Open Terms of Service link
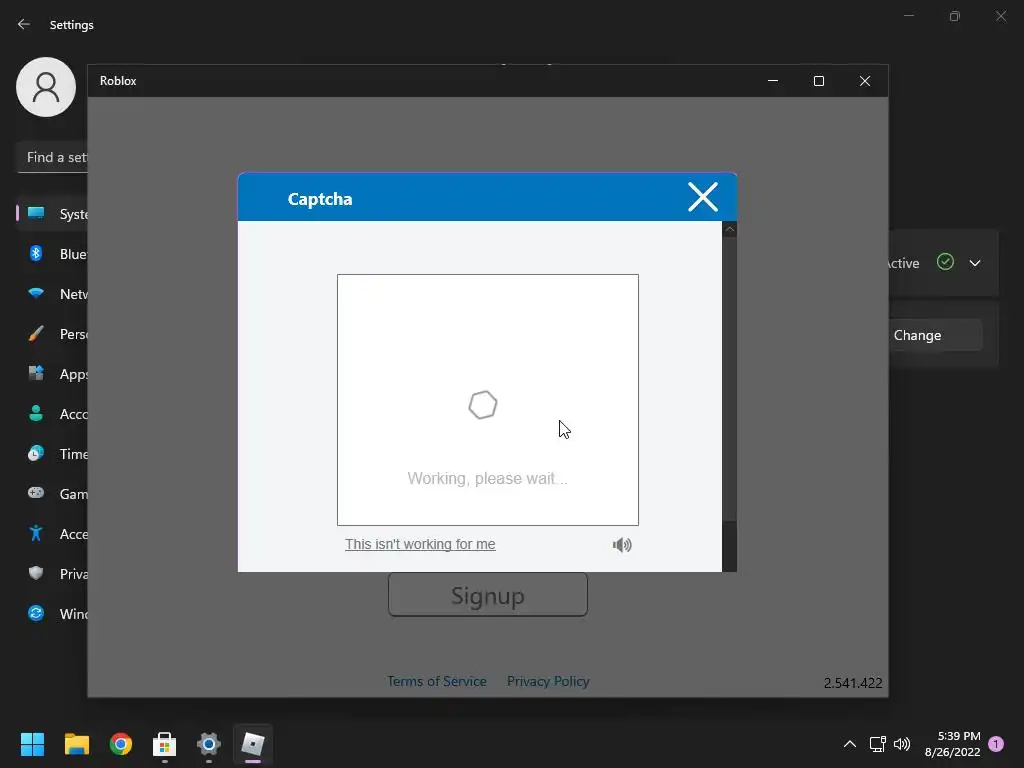1024x768 pixels. point(437,681)
